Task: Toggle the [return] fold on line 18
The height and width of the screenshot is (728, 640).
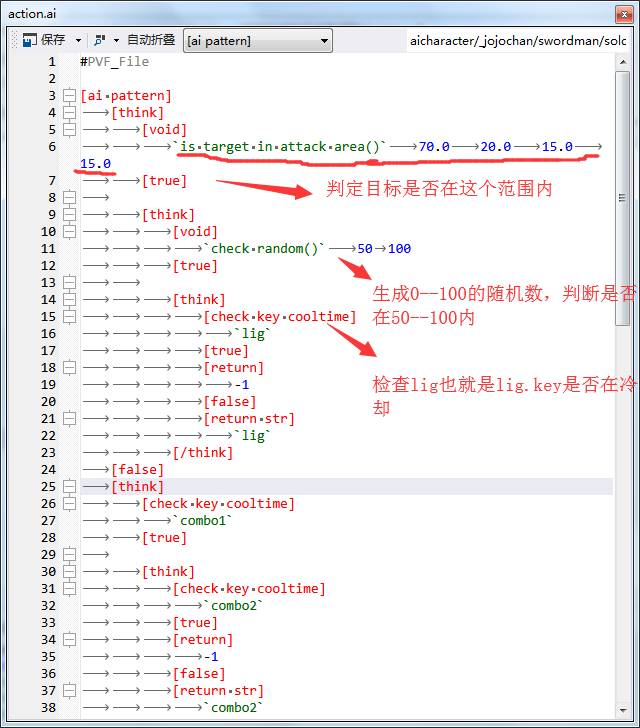Action: [69, 368]
